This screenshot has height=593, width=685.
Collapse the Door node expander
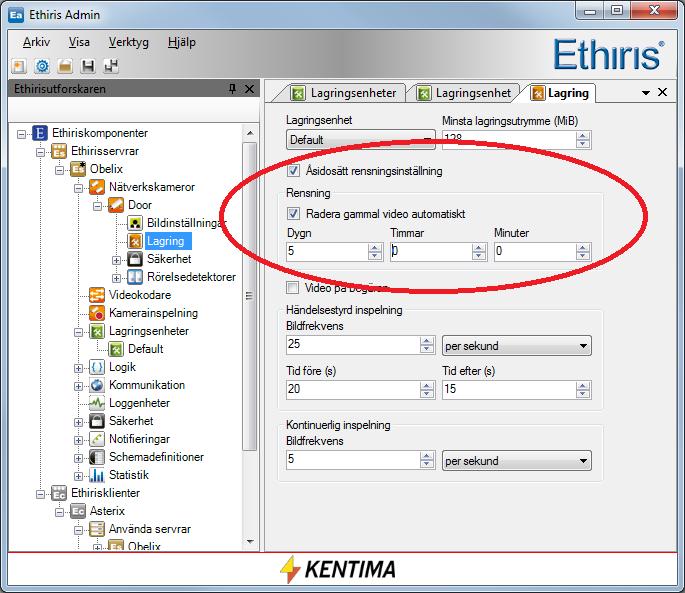click(97, 205)
